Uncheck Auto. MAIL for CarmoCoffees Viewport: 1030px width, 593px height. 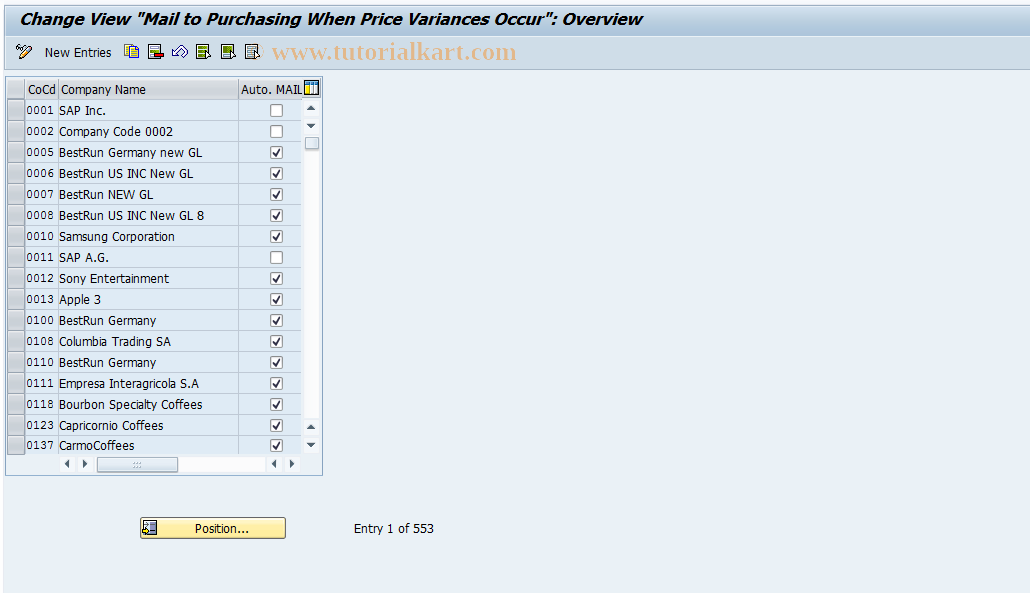pos(277,445)
